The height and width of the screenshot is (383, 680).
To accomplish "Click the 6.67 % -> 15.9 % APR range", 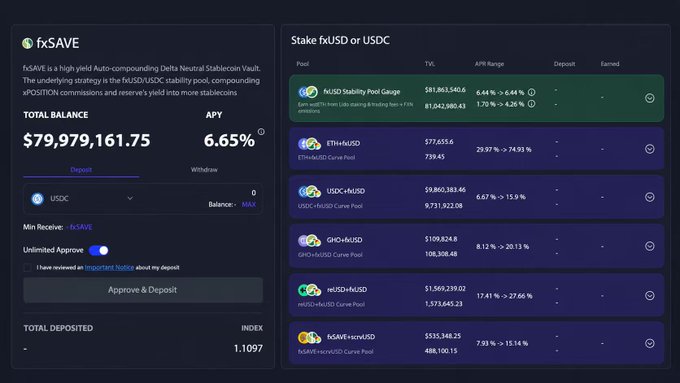I will tap(500, 197).
